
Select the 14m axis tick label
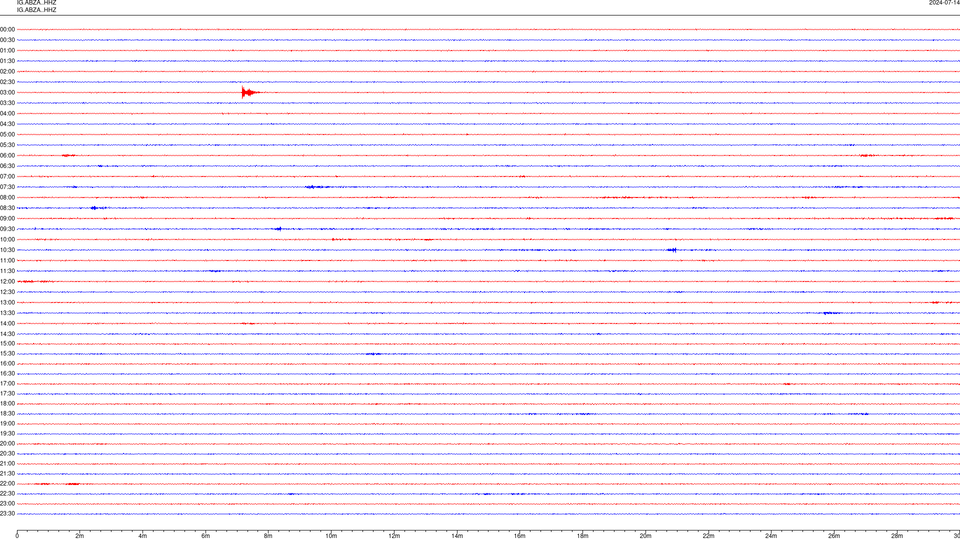pos(457,536)
